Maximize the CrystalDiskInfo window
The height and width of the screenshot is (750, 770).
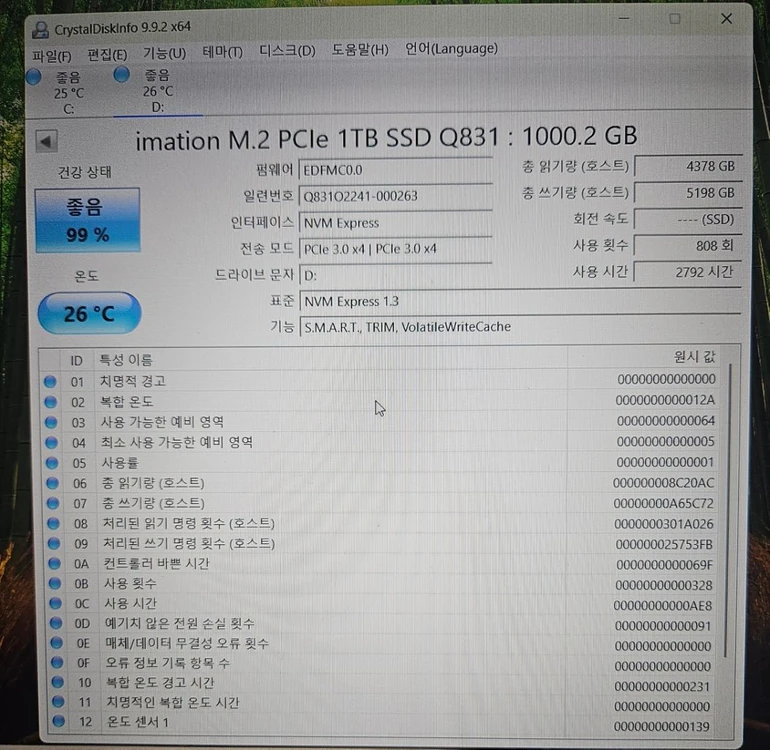675,19
